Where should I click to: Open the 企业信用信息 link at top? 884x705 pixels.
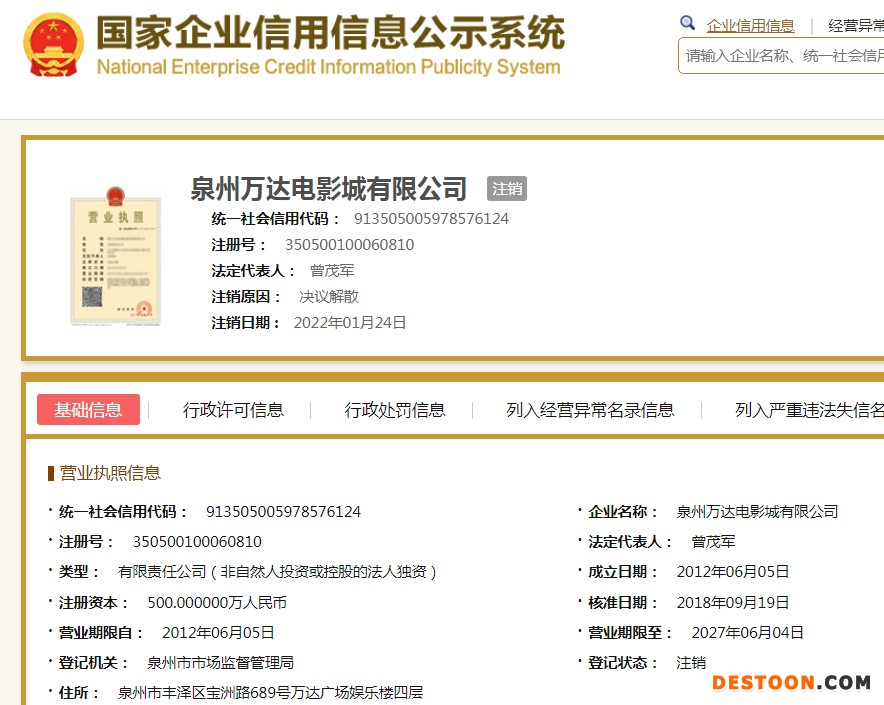[x=750, y=26]
